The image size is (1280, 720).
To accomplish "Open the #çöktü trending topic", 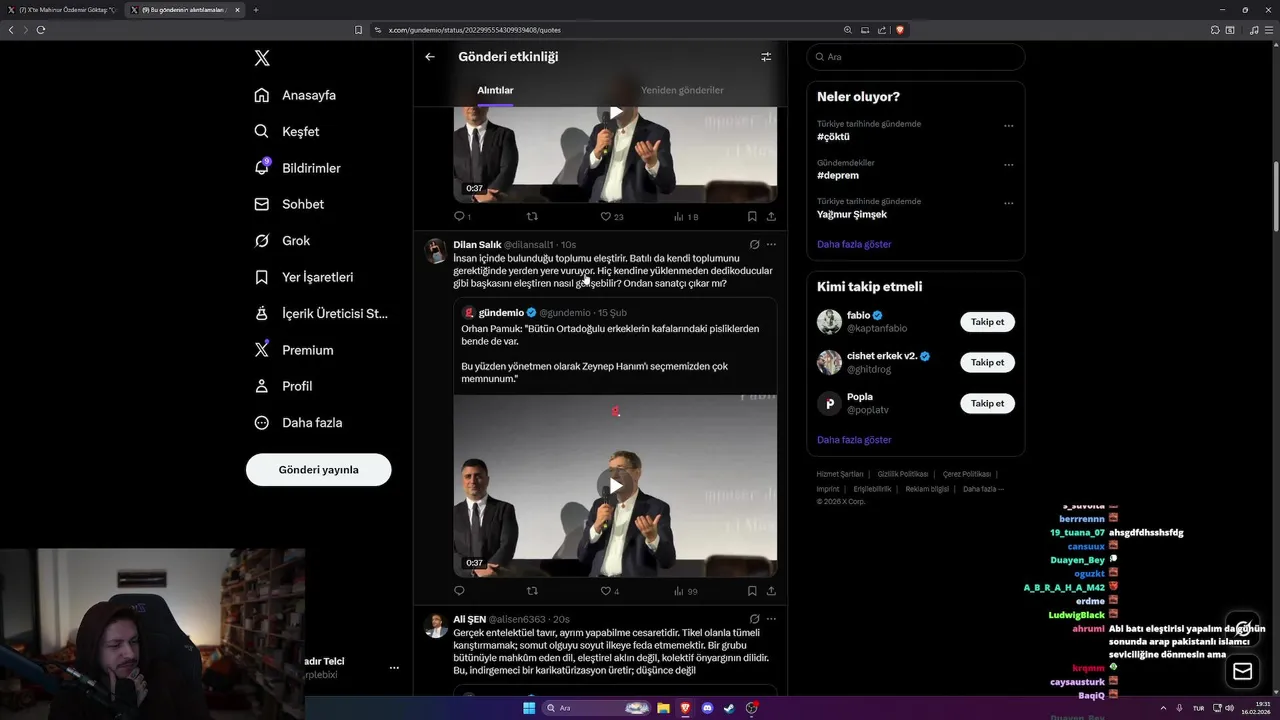I will tap(833, 137).
